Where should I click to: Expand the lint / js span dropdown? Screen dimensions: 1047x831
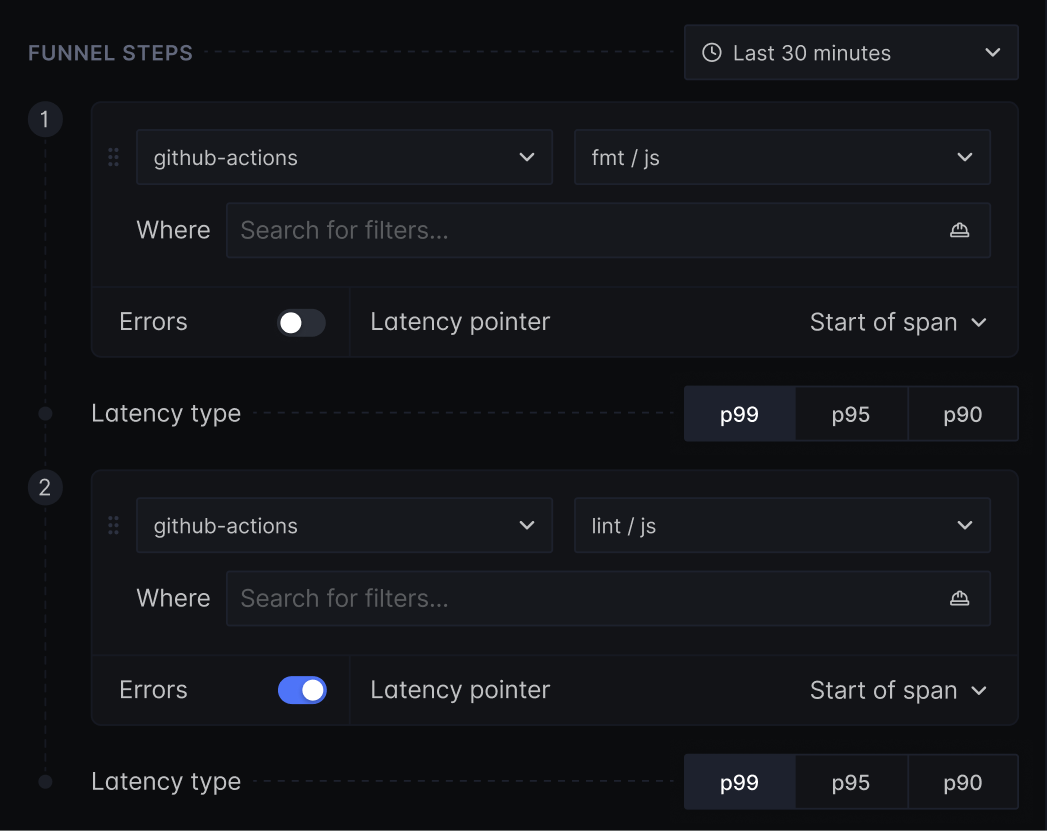(782, 525)
